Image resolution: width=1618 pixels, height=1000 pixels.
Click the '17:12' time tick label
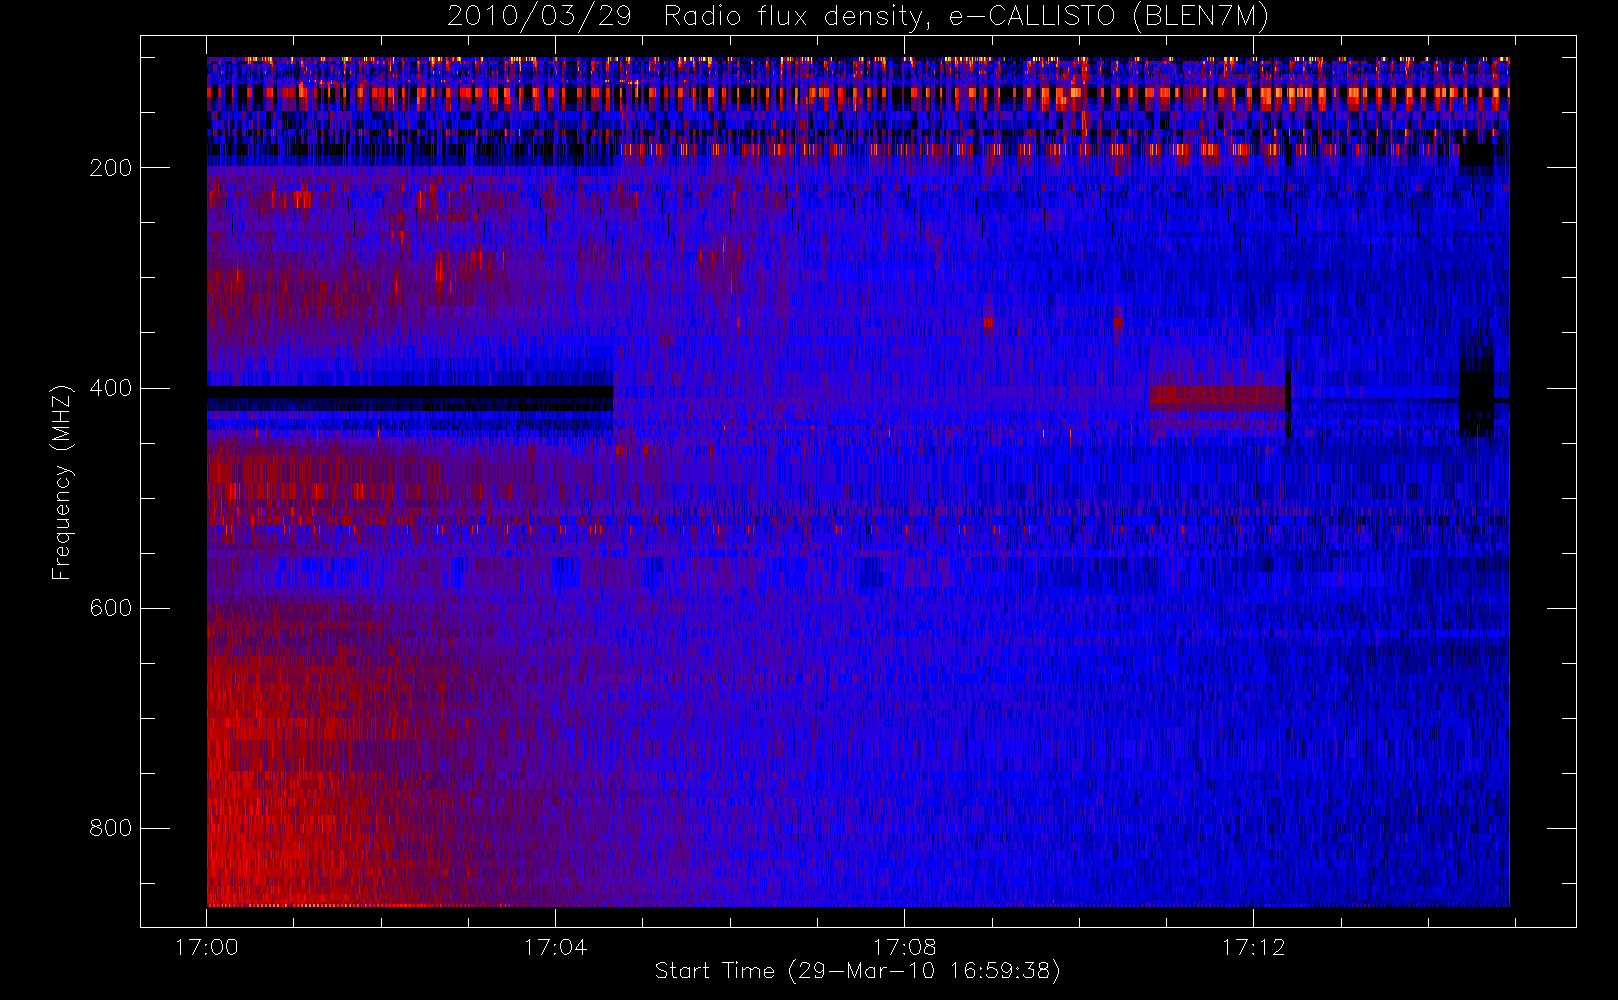[1253, 947]
